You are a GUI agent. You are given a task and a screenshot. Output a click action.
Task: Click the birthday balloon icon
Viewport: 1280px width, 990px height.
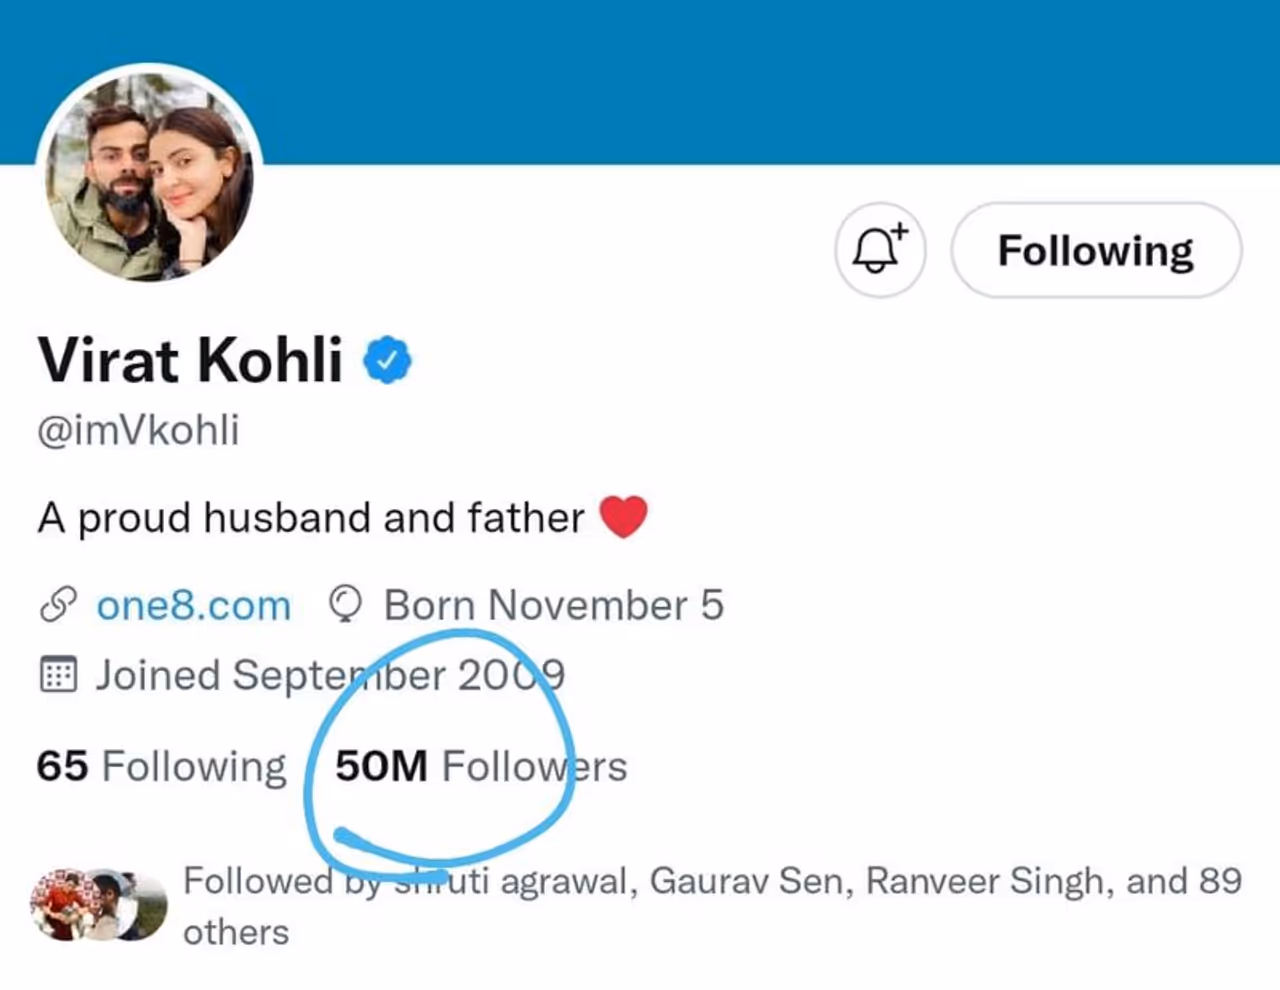[x=345, y=605]
